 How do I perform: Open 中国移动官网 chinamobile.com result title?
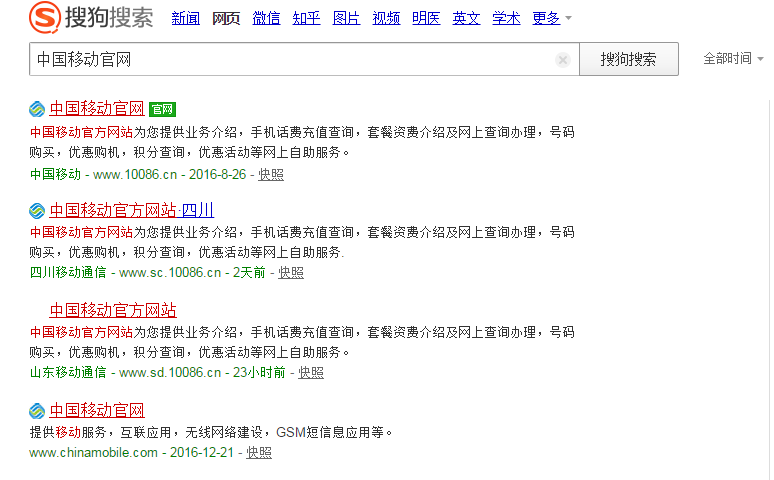pos(97,410)
